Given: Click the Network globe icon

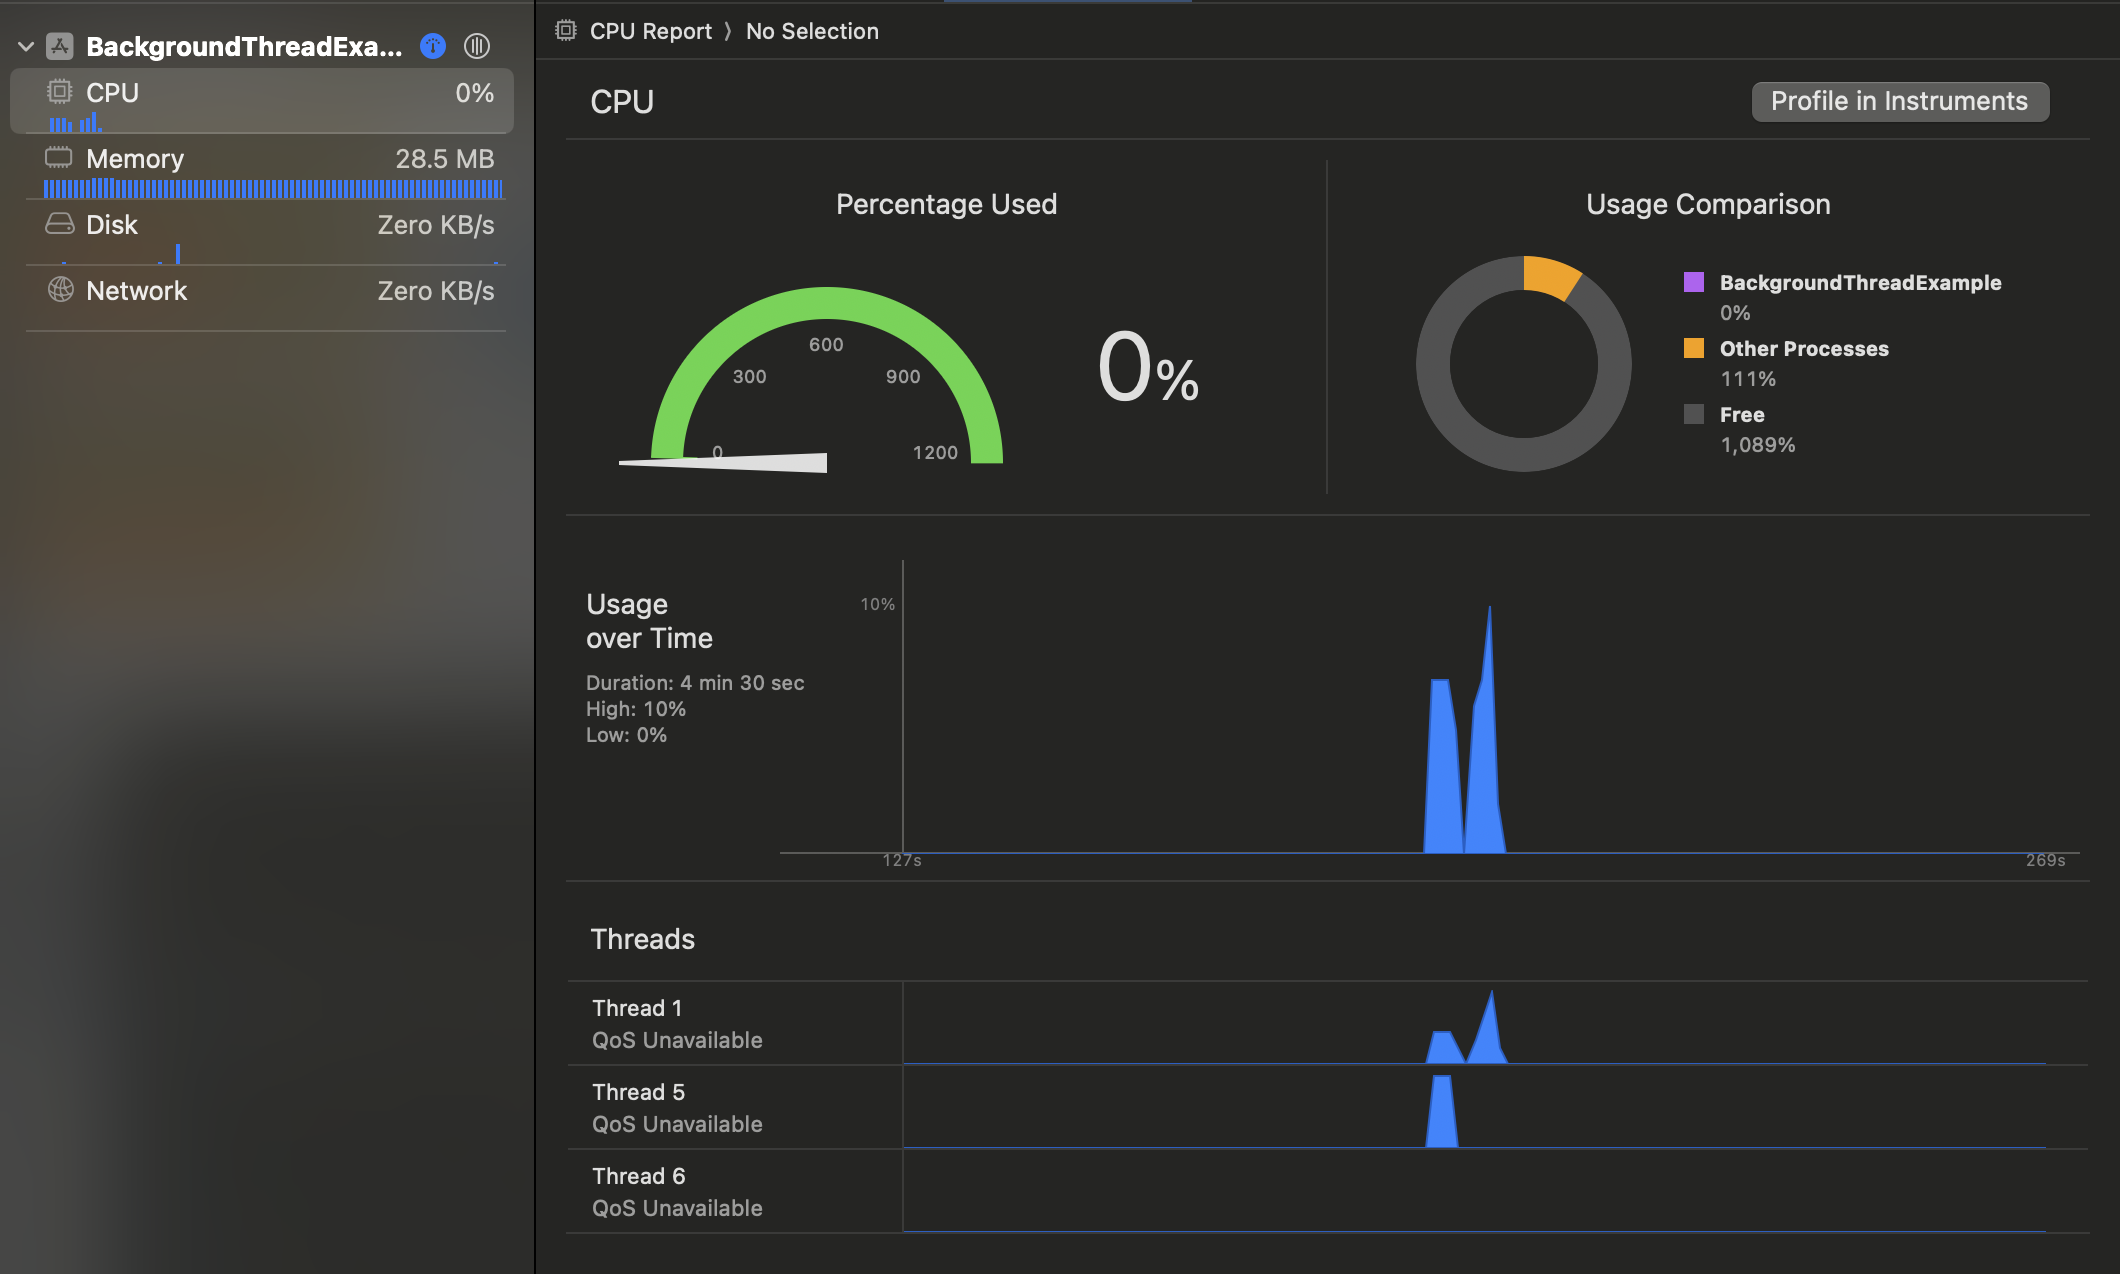Looking at the screenshot, I should coord(60,290).
